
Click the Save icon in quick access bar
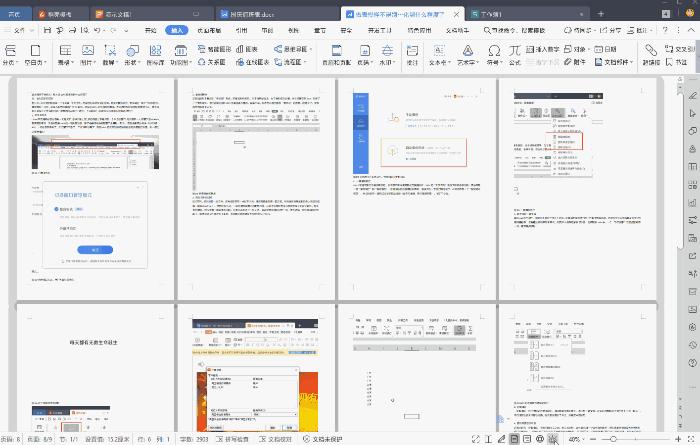[48, 30]
